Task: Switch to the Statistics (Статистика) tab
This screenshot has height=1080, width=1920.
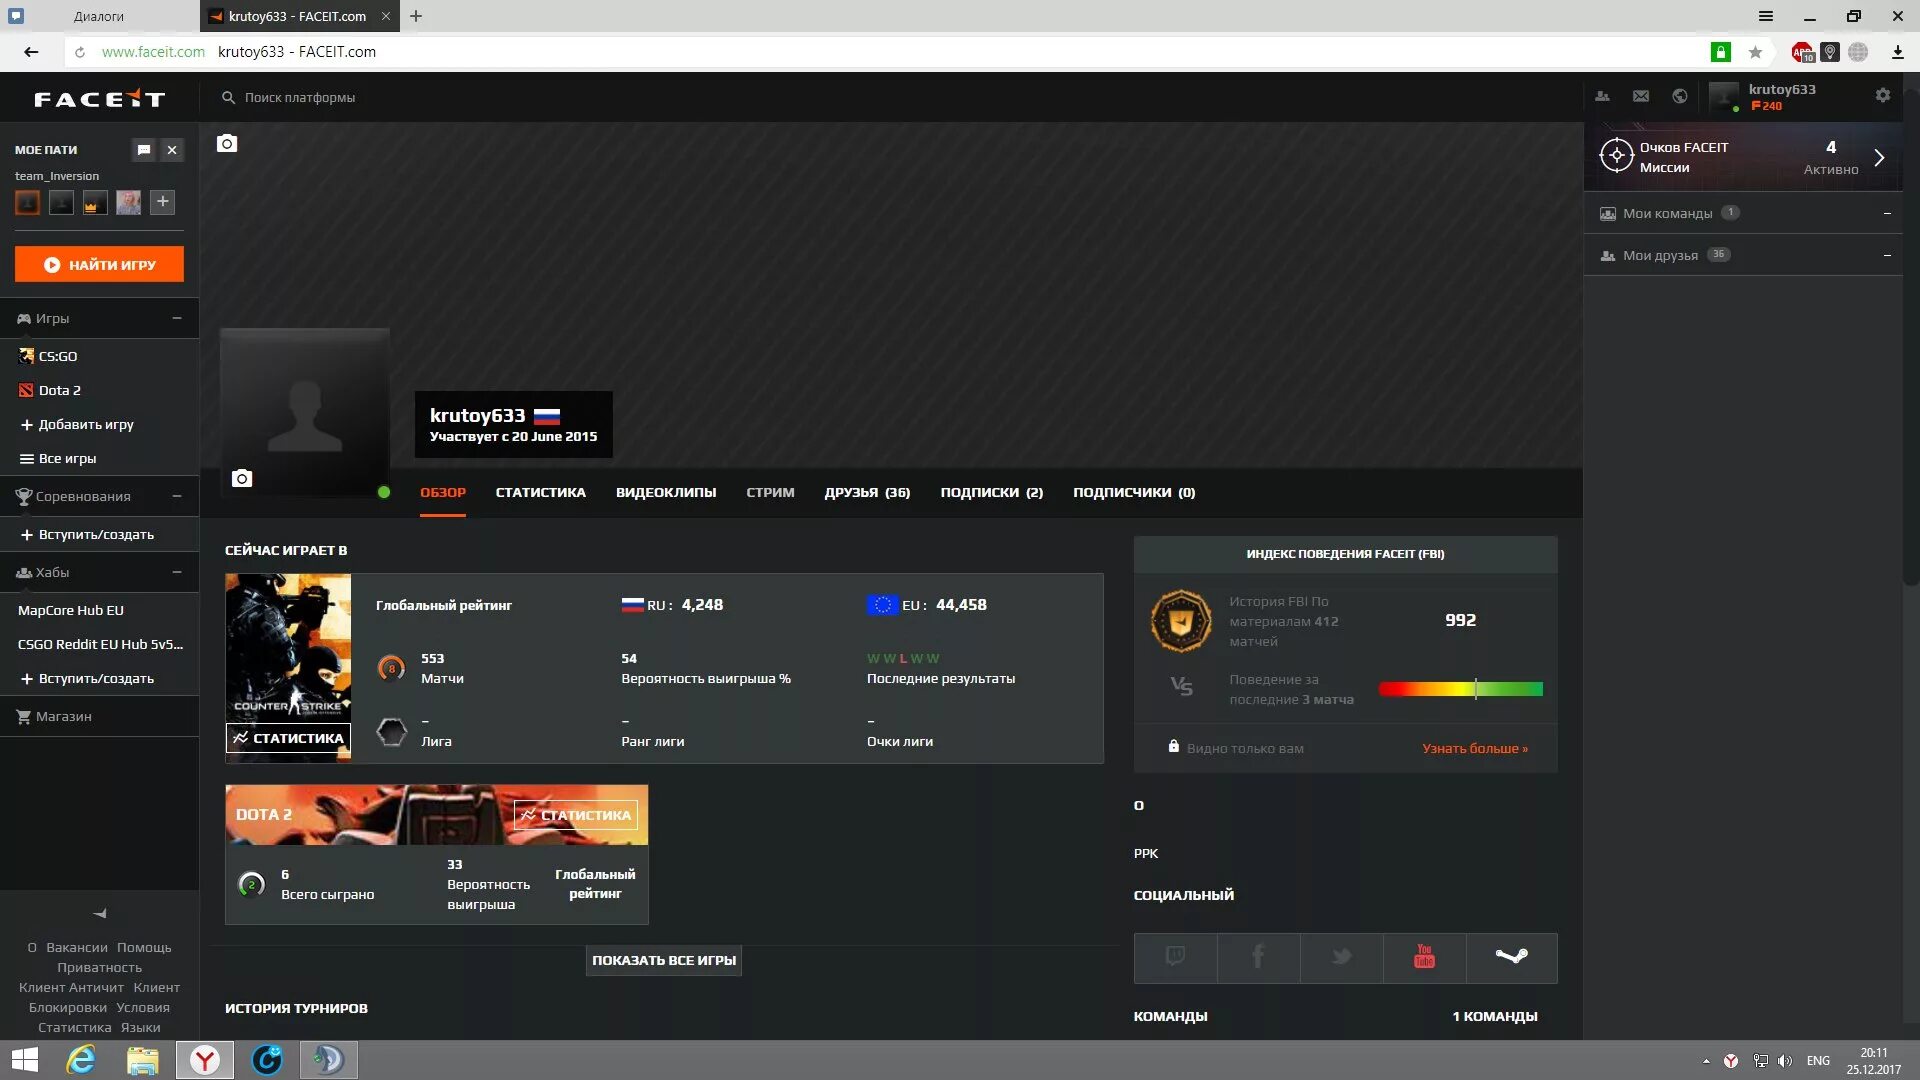Action: (540, 492)
